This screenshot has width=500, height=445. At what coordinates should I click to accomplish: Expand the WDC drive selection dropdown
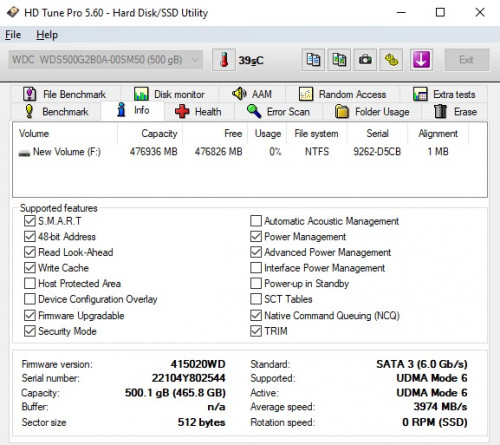point(106,60)
